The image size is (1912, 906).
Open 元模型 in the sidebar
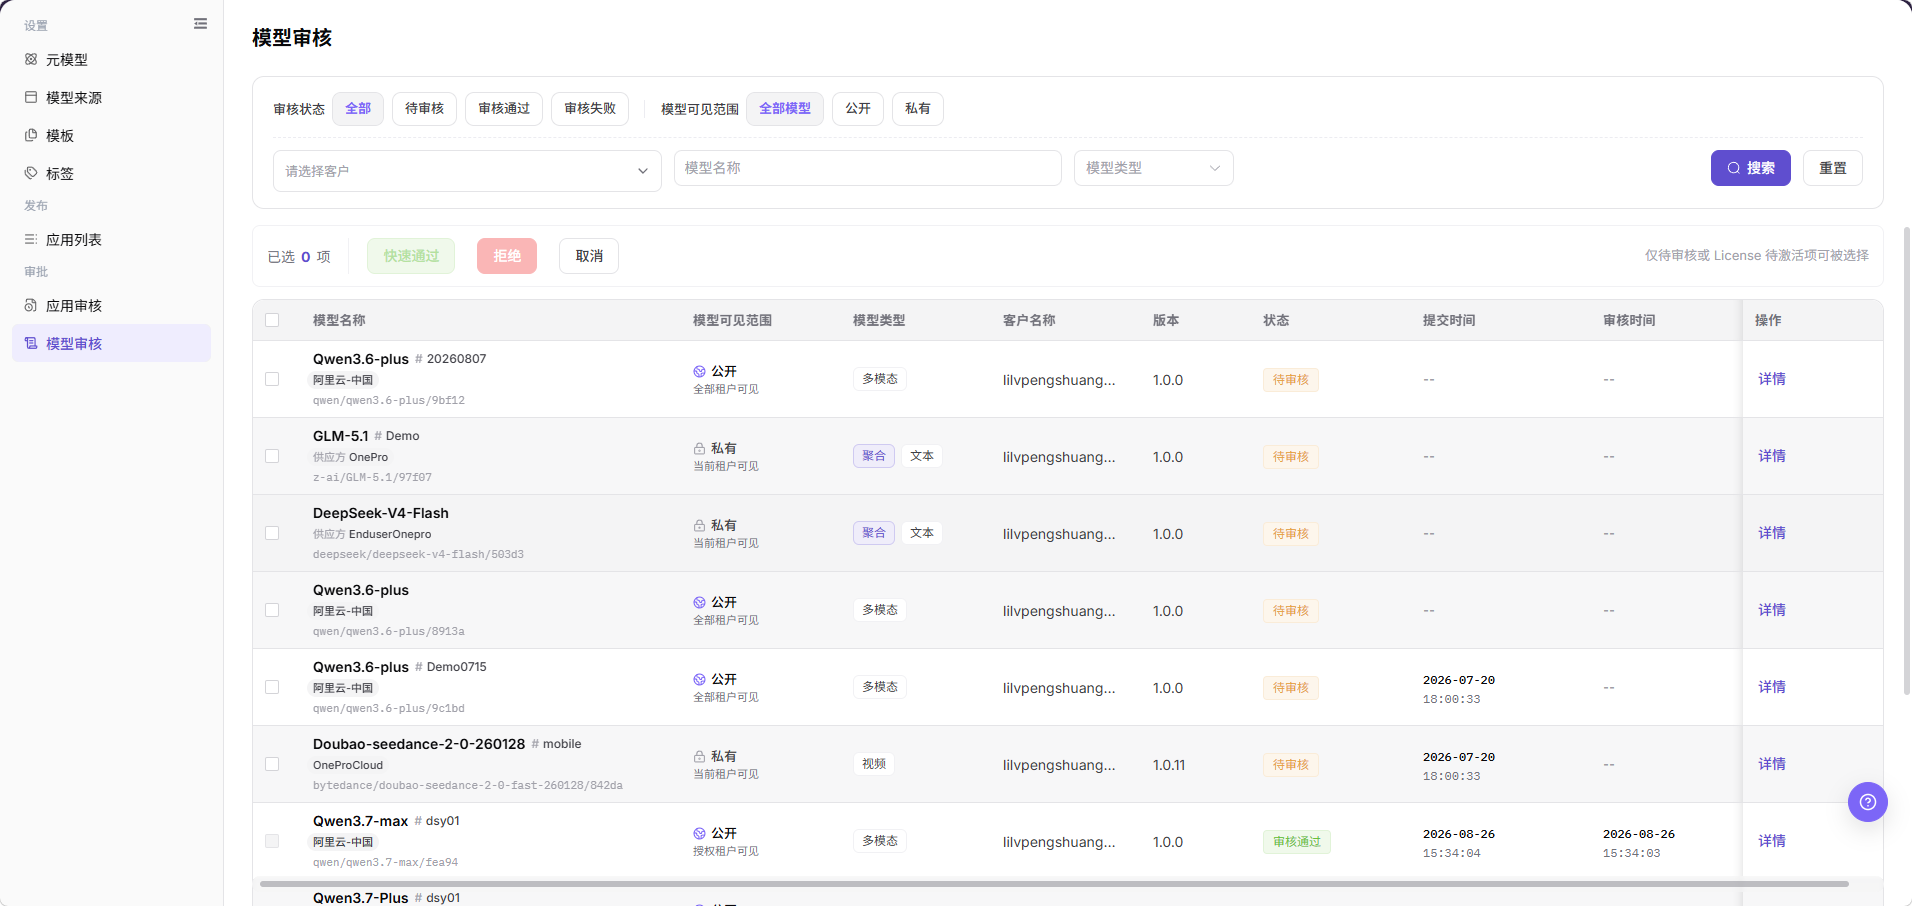click(111, 59)
